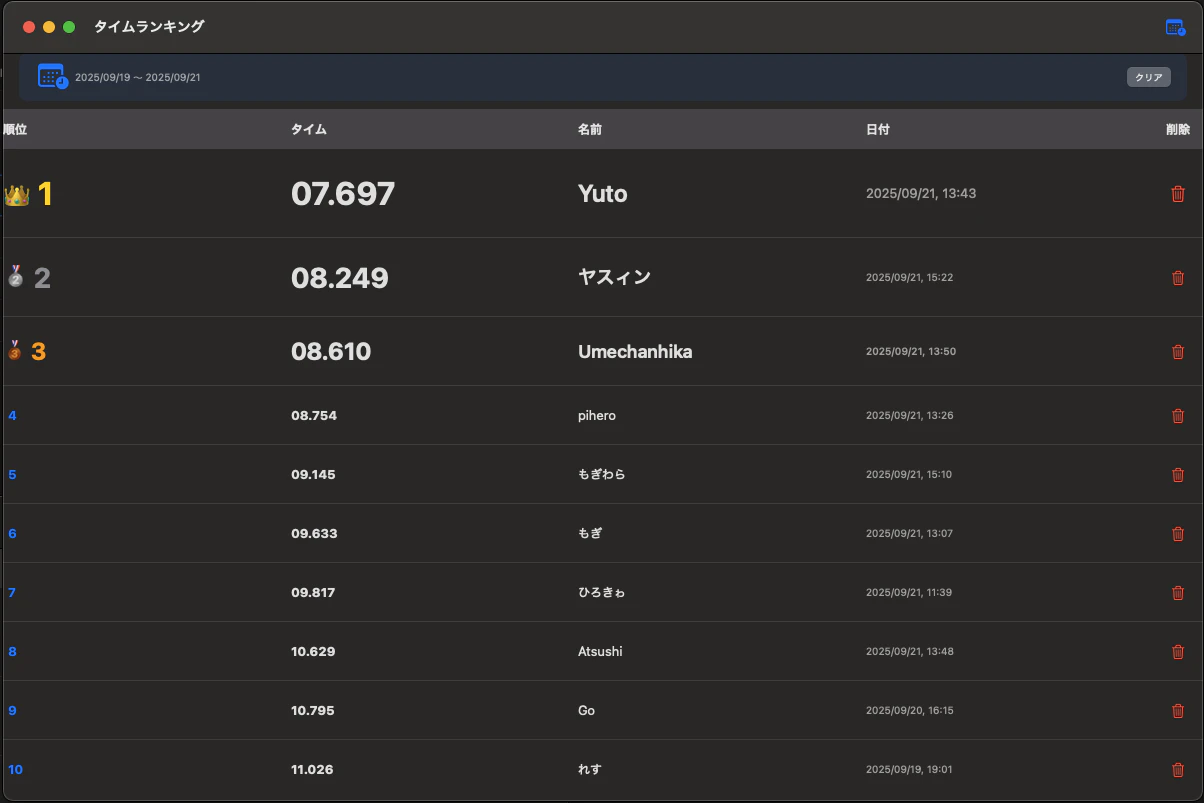Select the time 10.795
This screenshot has height=803, width=1204.
(314, 711)
